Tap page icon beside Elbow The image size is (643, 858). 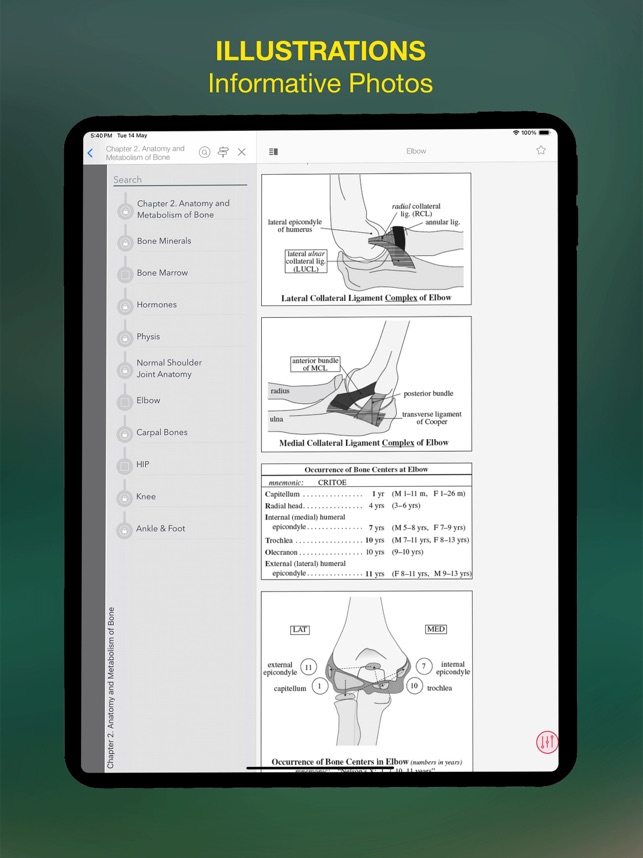click(125, 402)
